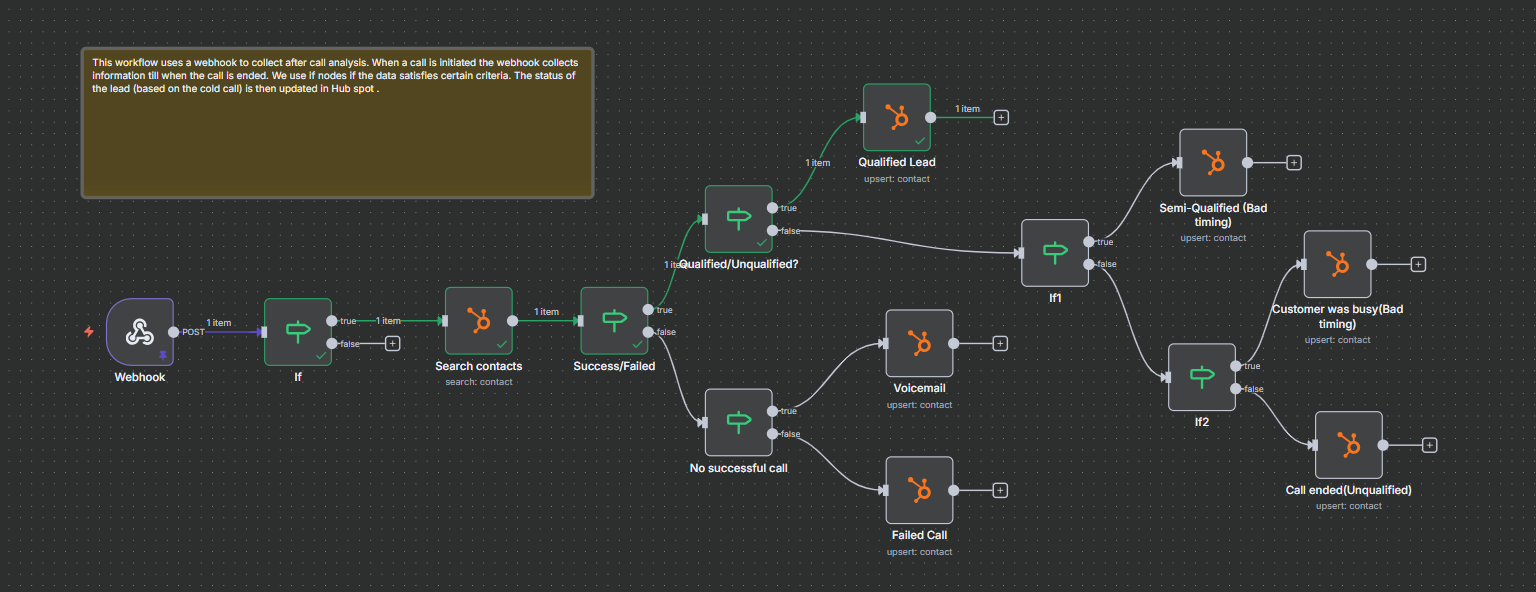Open the Webhook trigger node
The width and height of the screenshot is (1536, 592).
click(x=139, y=331)
